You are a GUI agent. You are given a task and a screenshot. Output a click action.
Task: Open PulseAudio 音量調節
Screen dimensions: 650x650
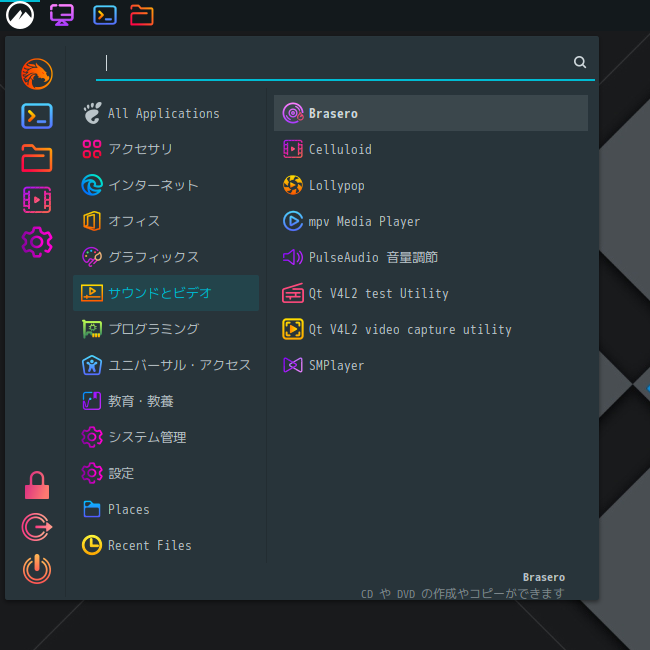[x=431, y=257]
